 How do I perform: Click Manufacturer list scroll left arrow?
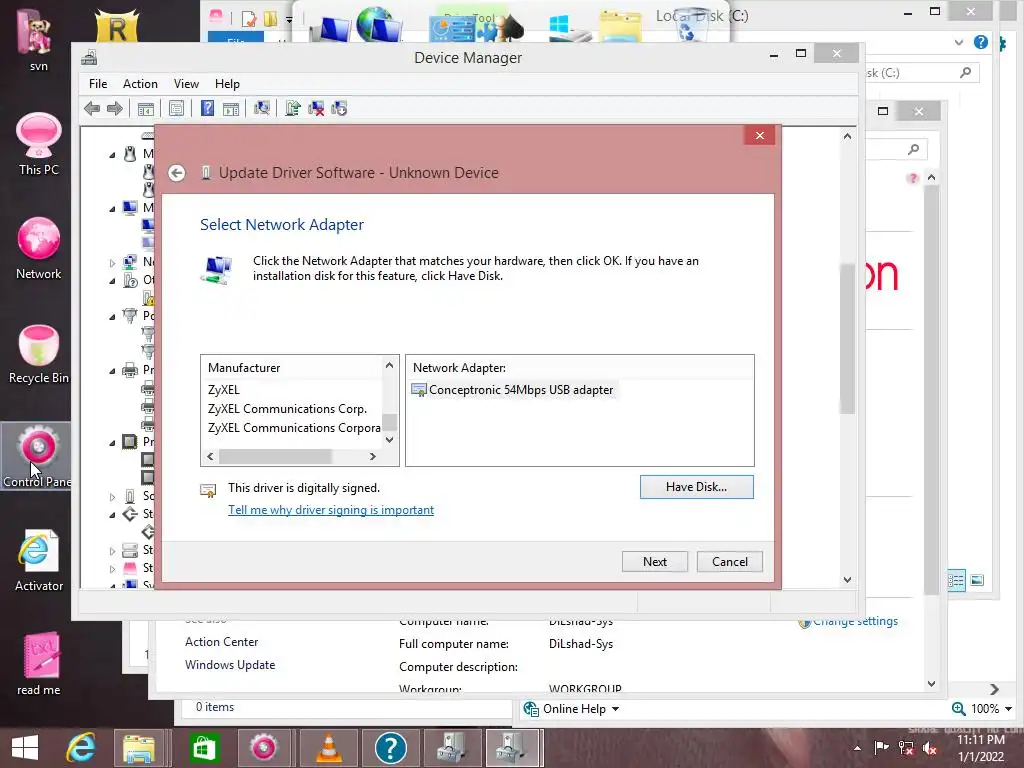tap(210, 456)
